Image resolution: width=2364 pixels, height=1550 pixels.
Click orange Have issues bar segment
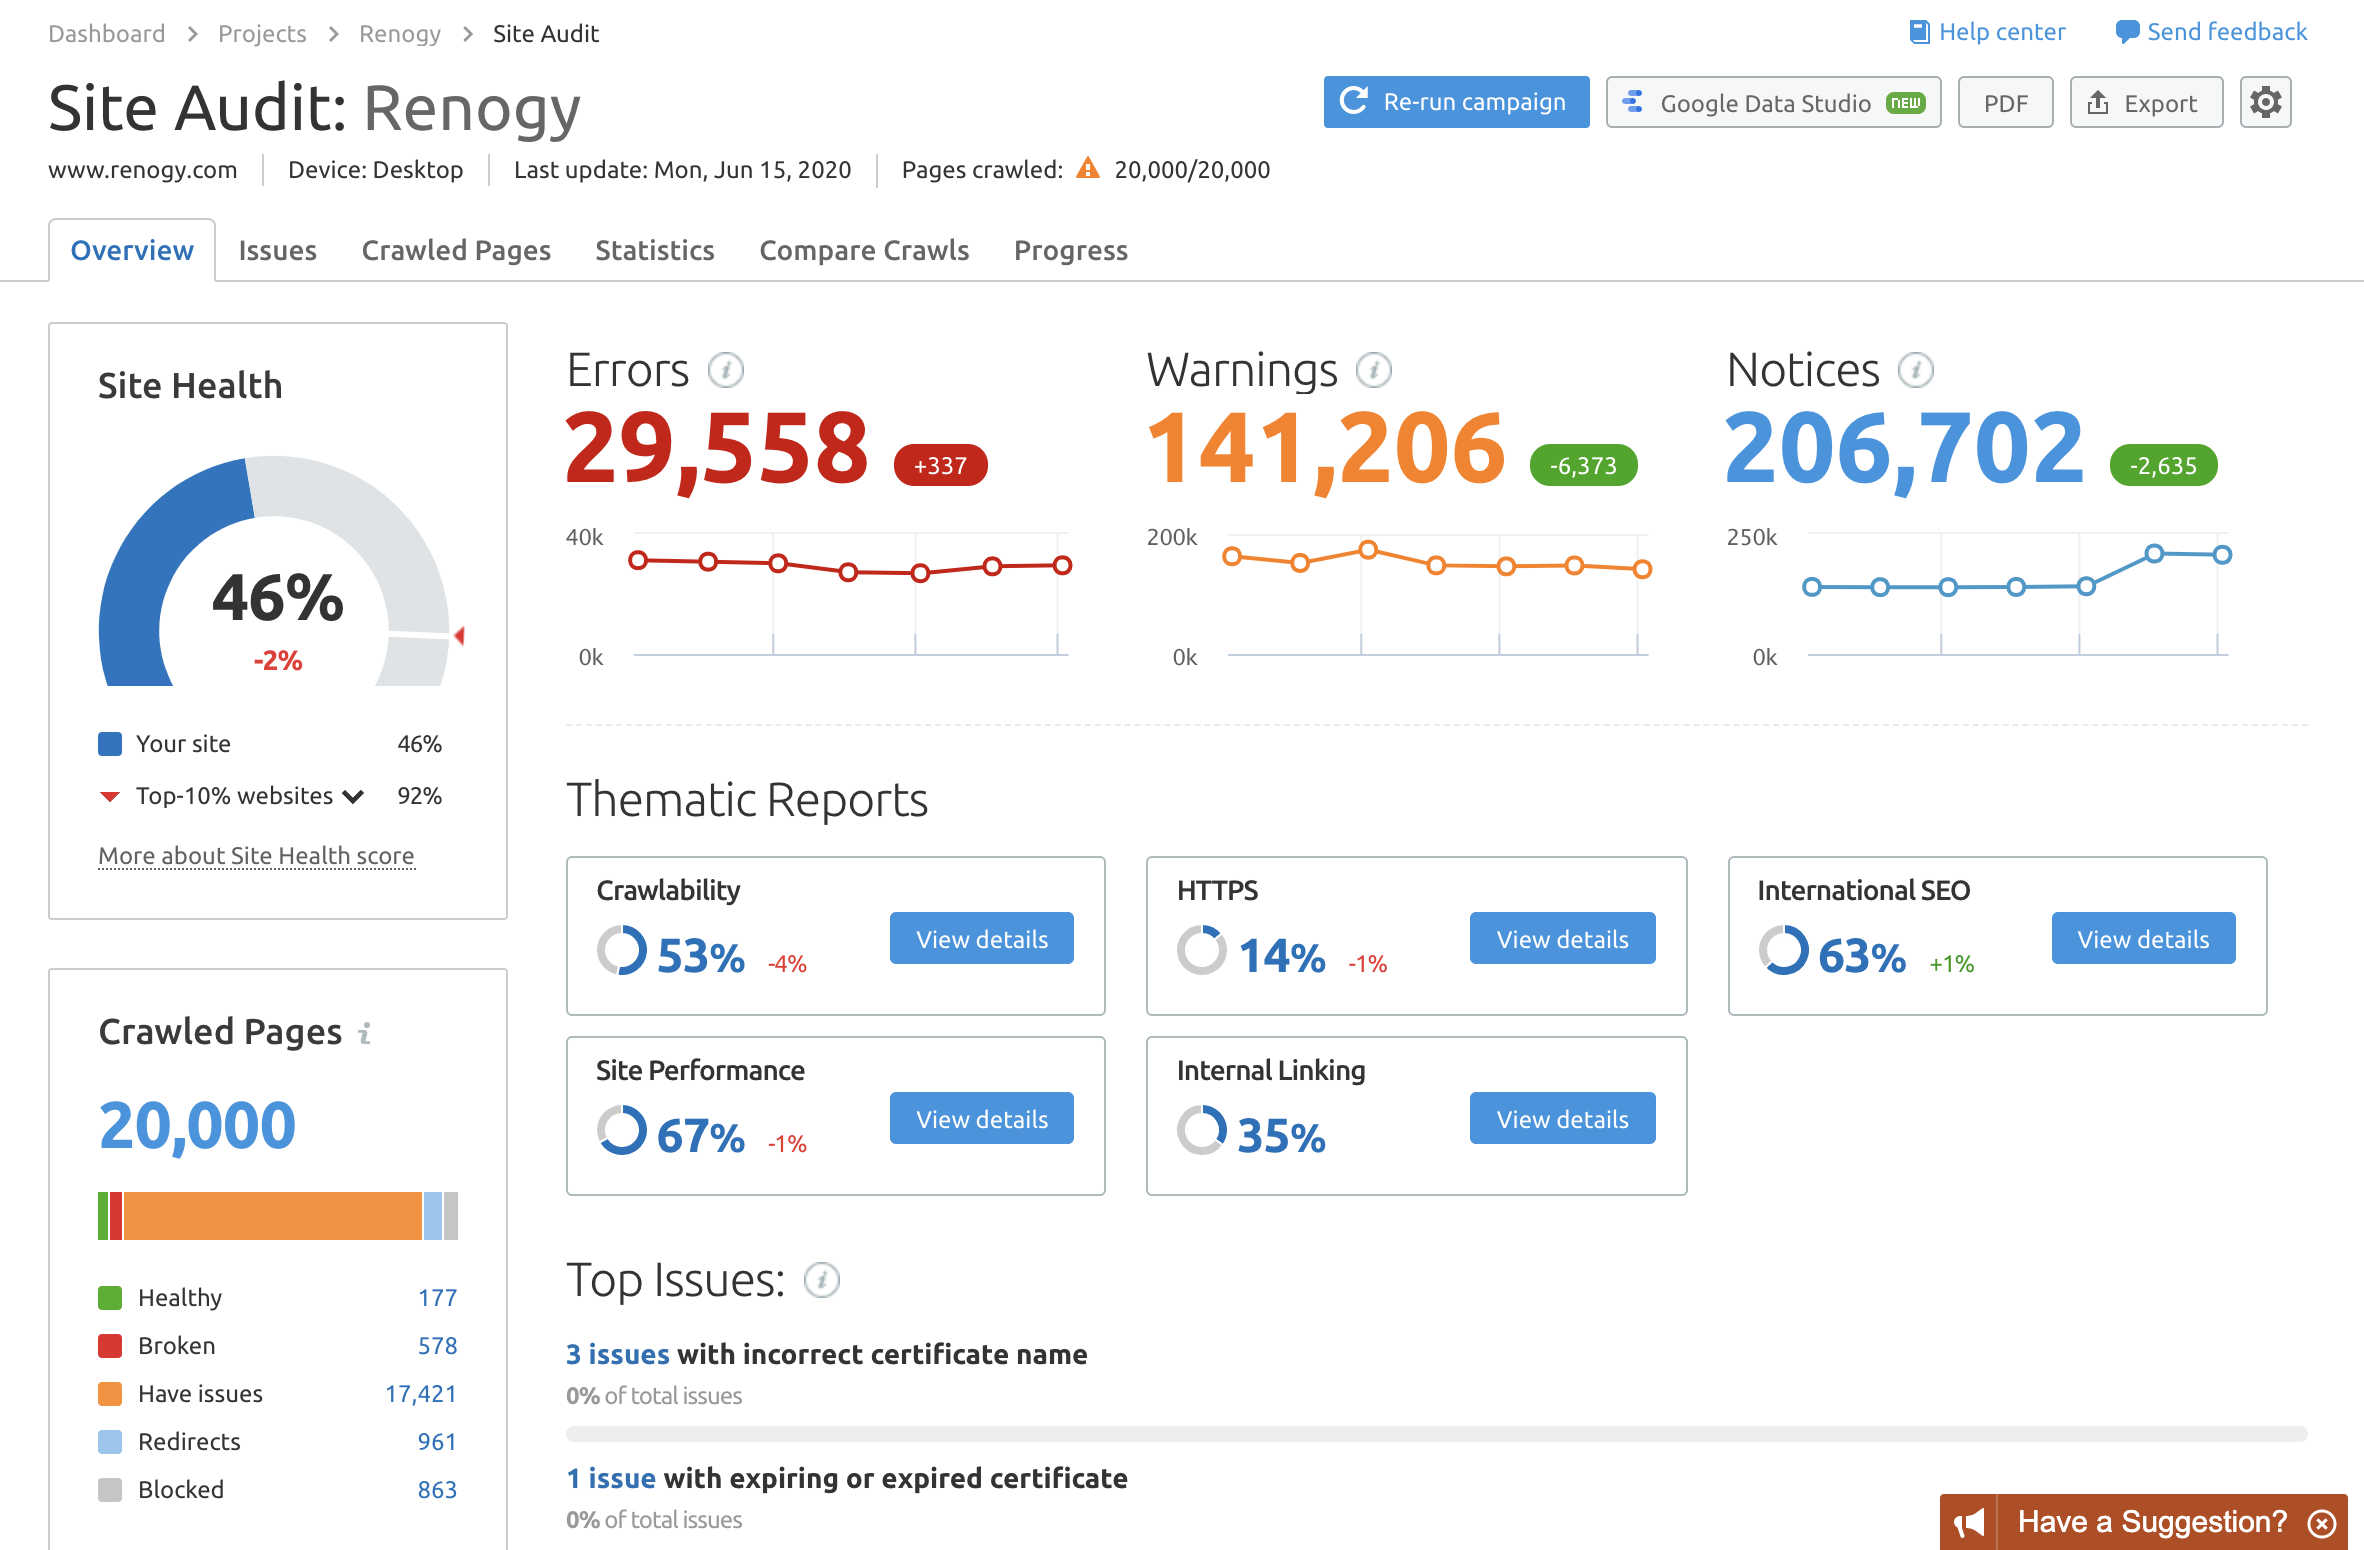point(272,1216)
